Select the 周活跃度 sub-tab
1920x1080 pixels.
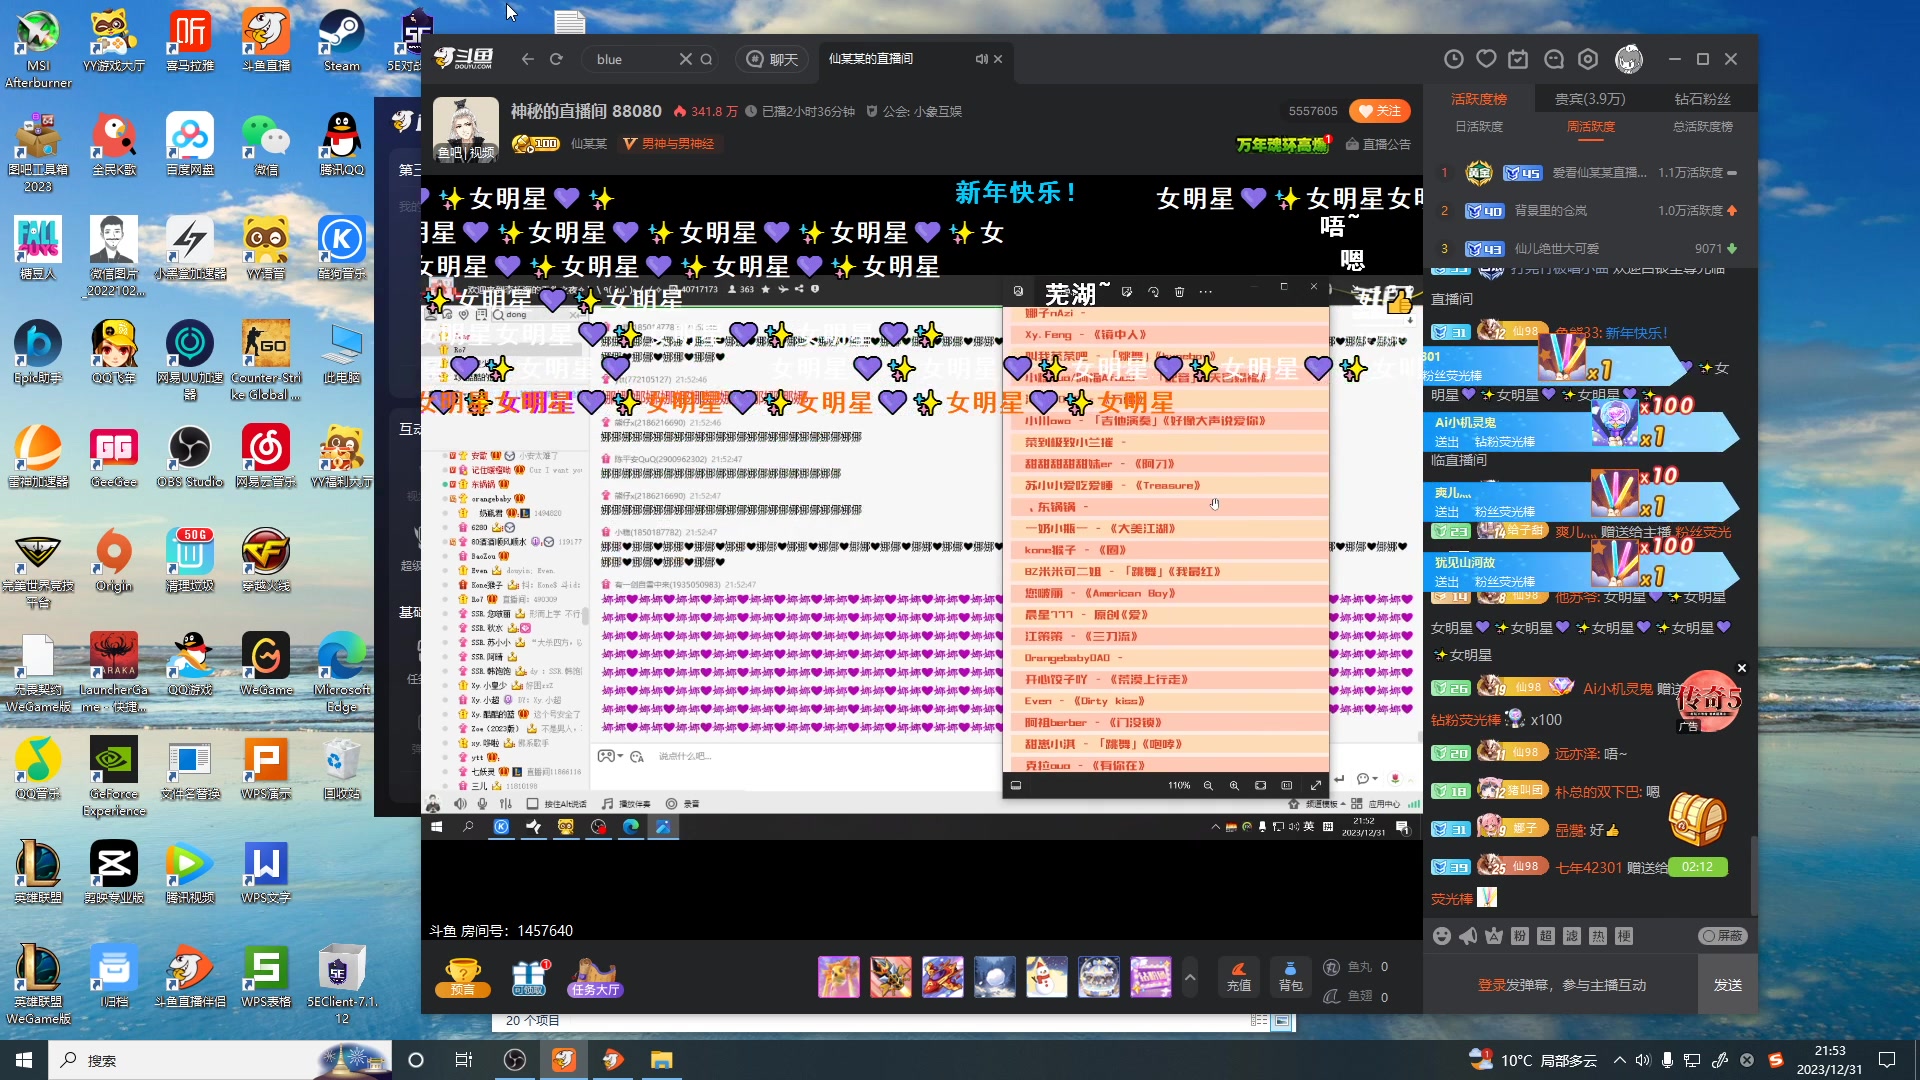click(1590, 127)
